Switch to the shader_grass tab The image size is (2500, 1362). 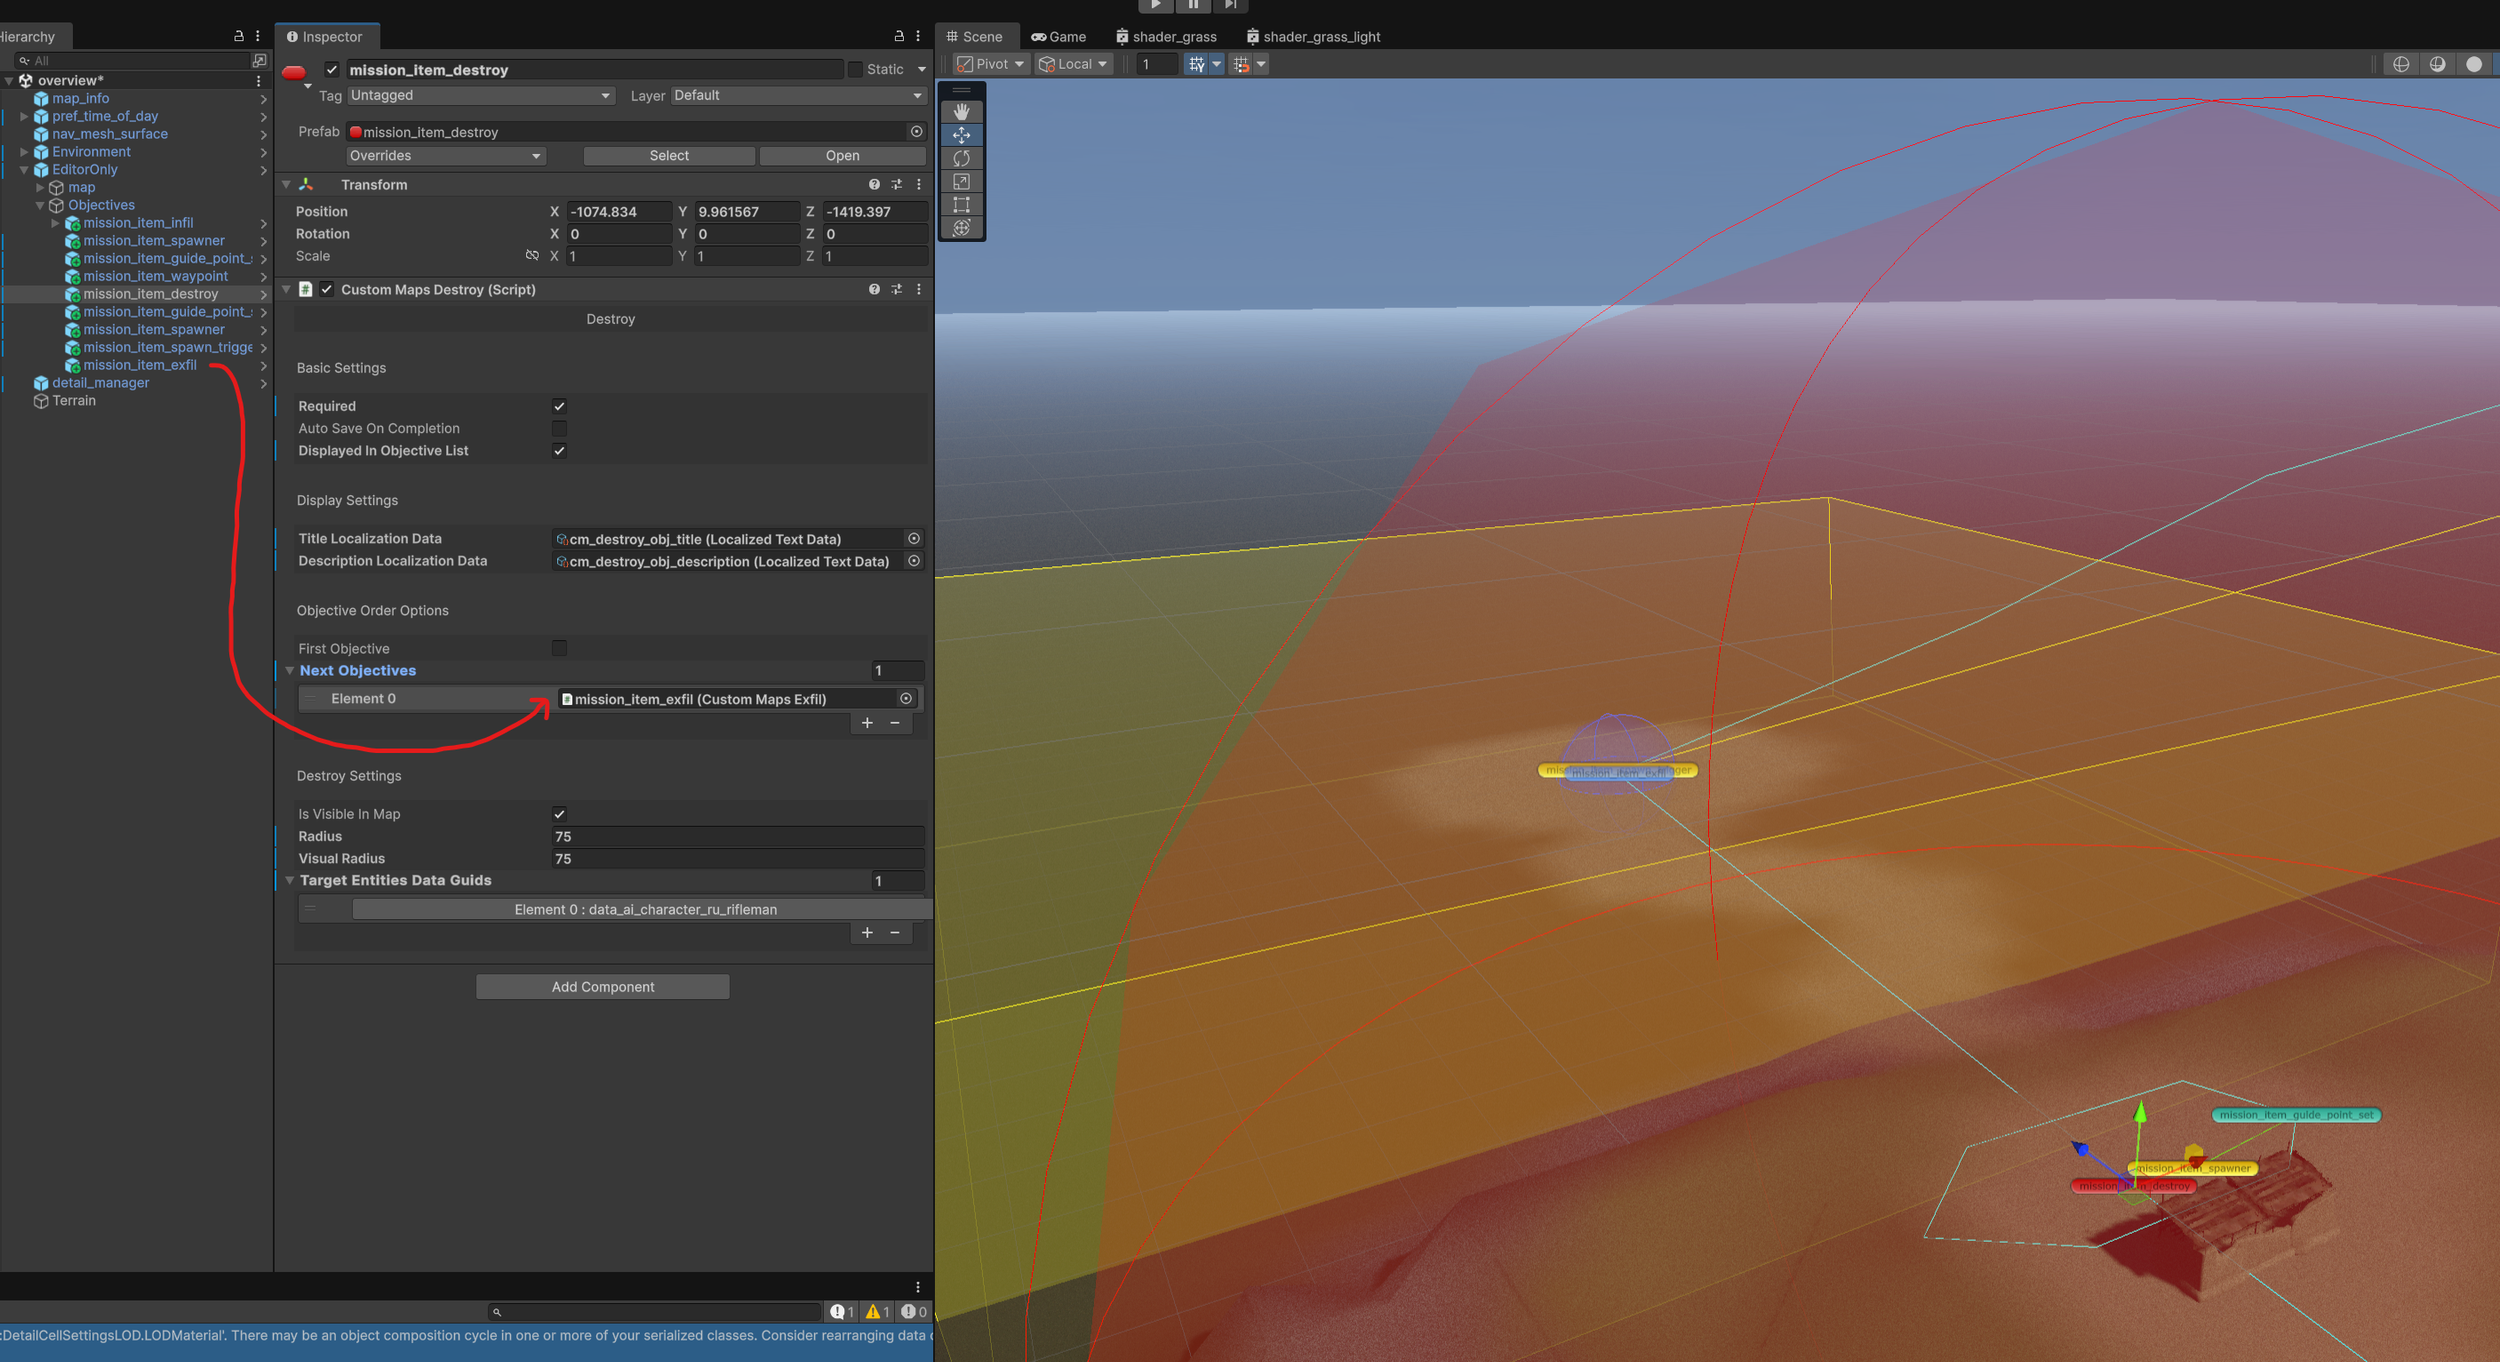coord(1166,37)
